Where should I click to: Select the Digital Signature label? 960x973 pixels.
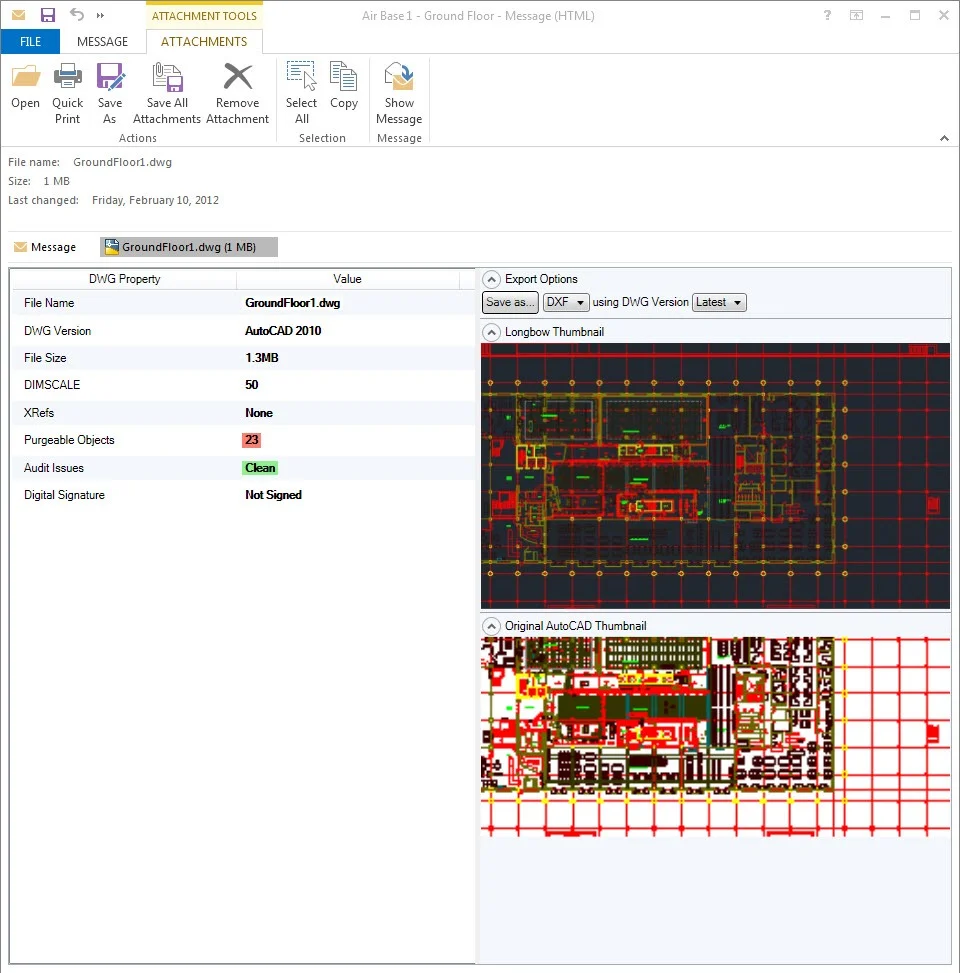point(64,495)
